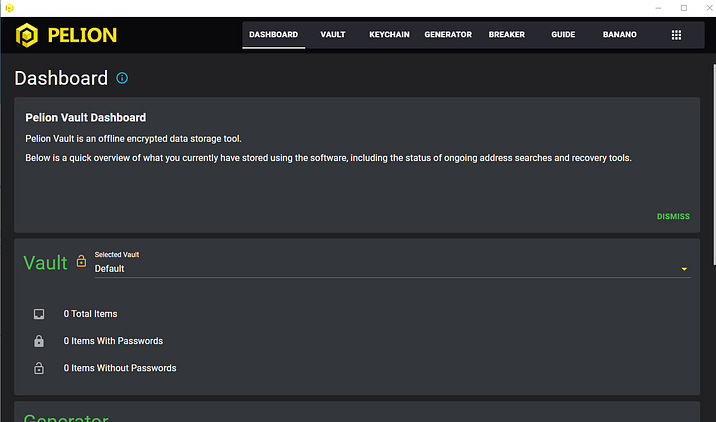This screenshot has width=716, height=422.
Task: Click the '0 Total Items' text
Action: click(90, 314)
